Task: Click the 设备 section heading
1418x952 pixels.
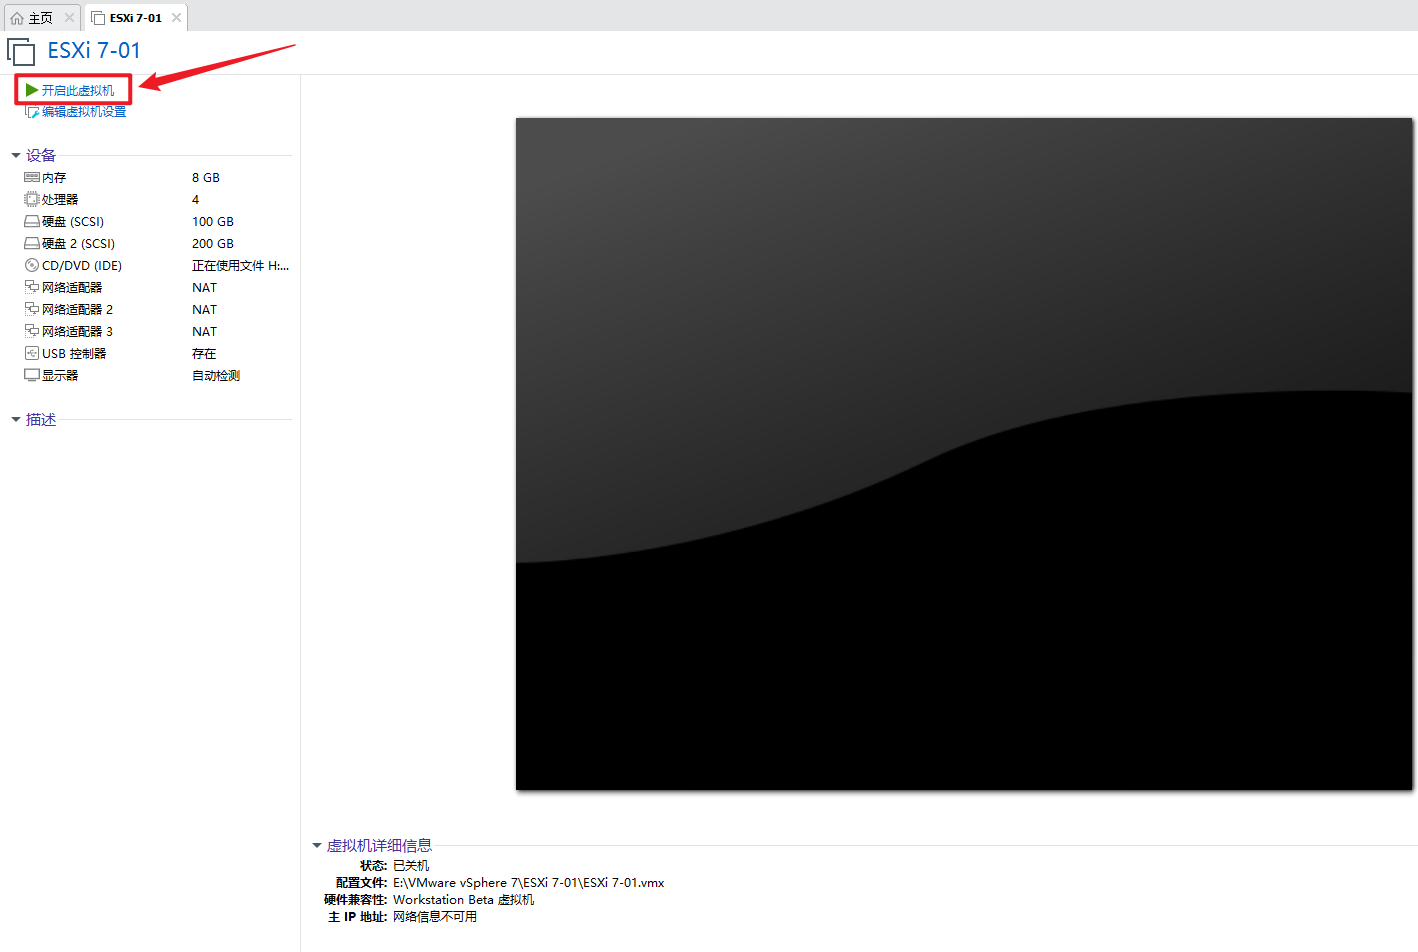Action: point(41,155)
